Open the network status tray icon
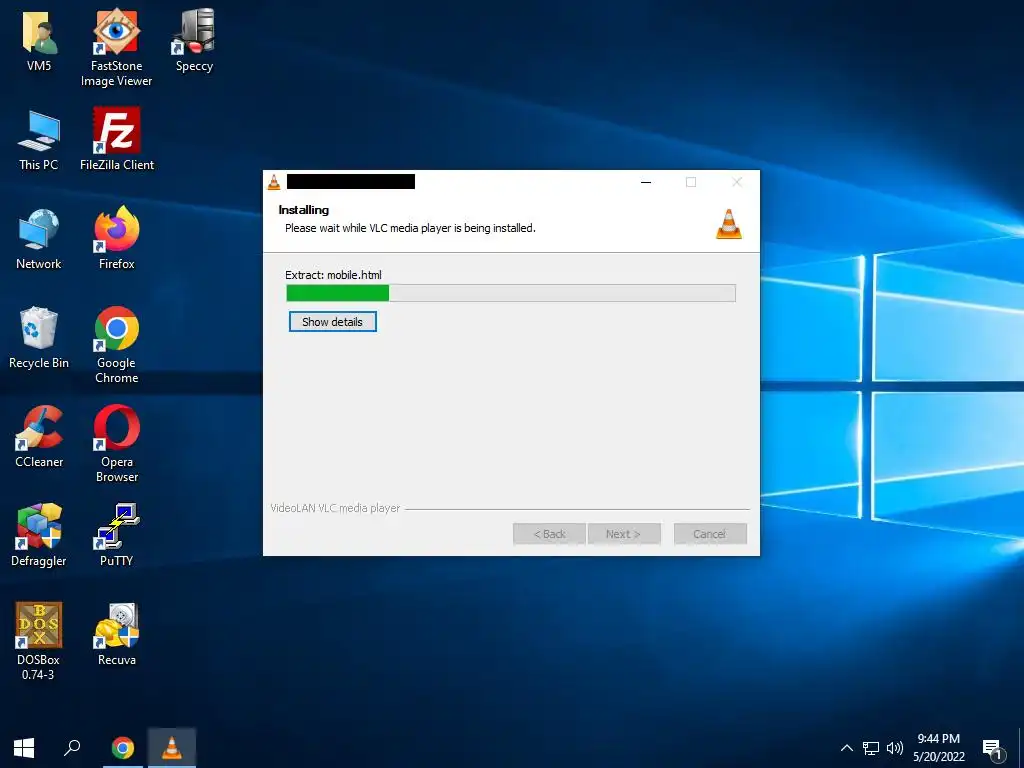Screen dimensions: 1024x768 (x=871, y=748)
